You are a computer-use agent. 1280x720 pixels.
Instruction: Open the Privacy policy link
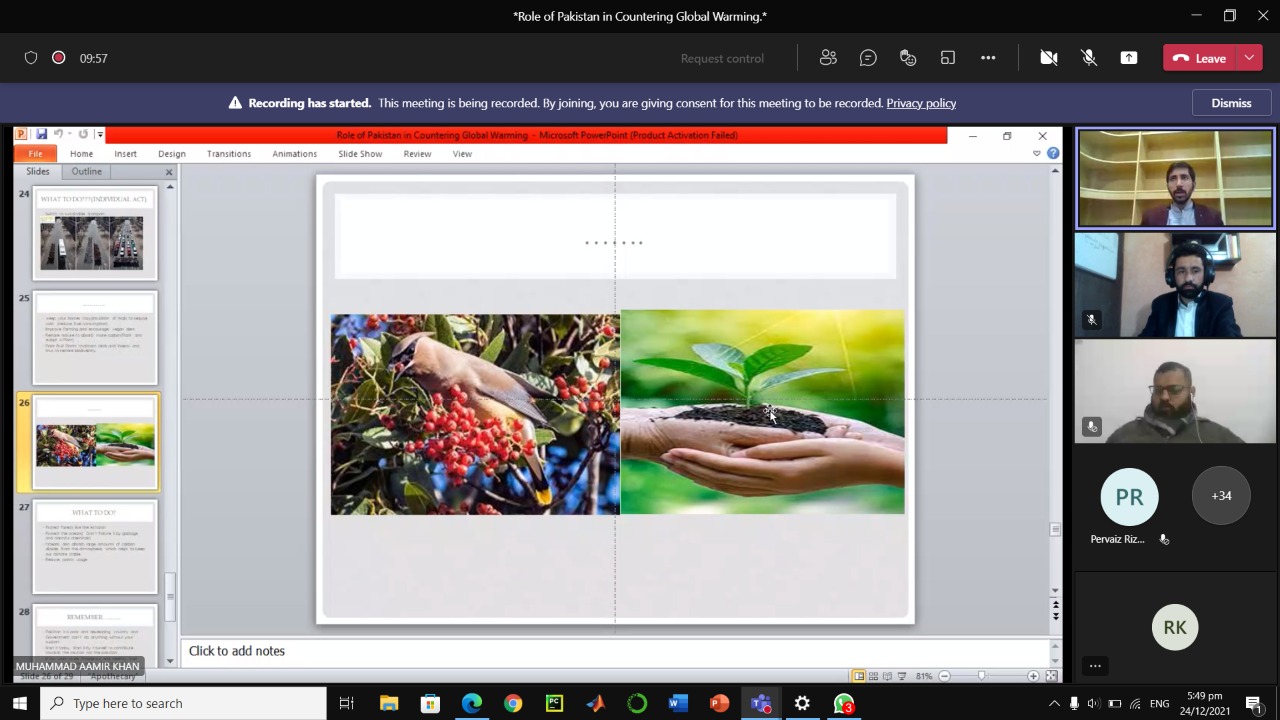click(921, 103)
